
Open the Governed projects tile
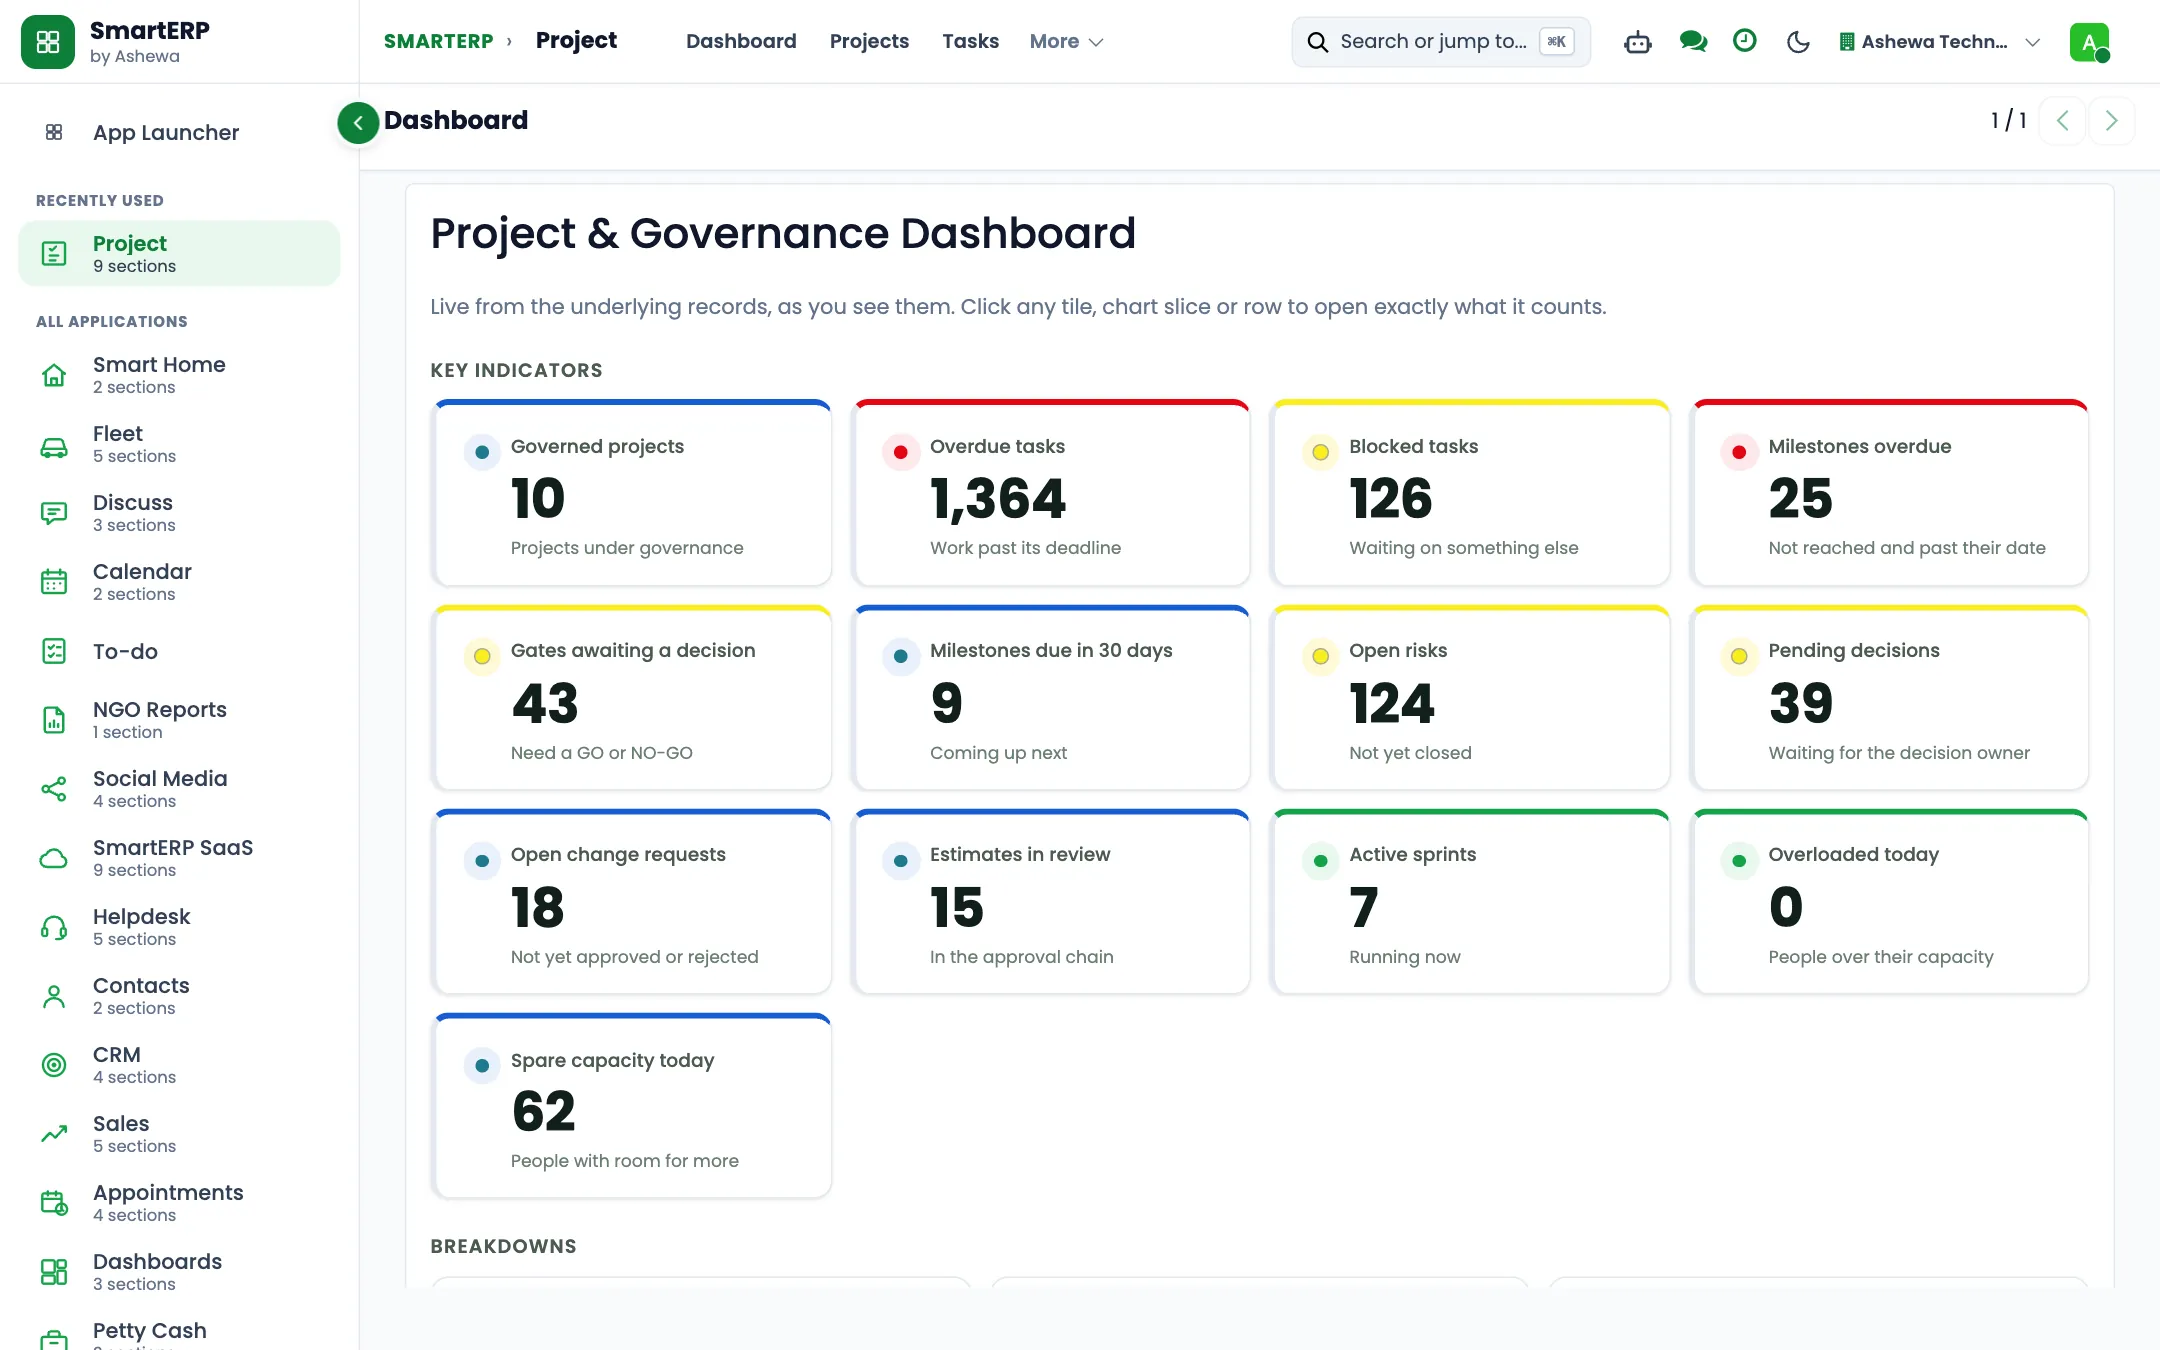(632, 493)
